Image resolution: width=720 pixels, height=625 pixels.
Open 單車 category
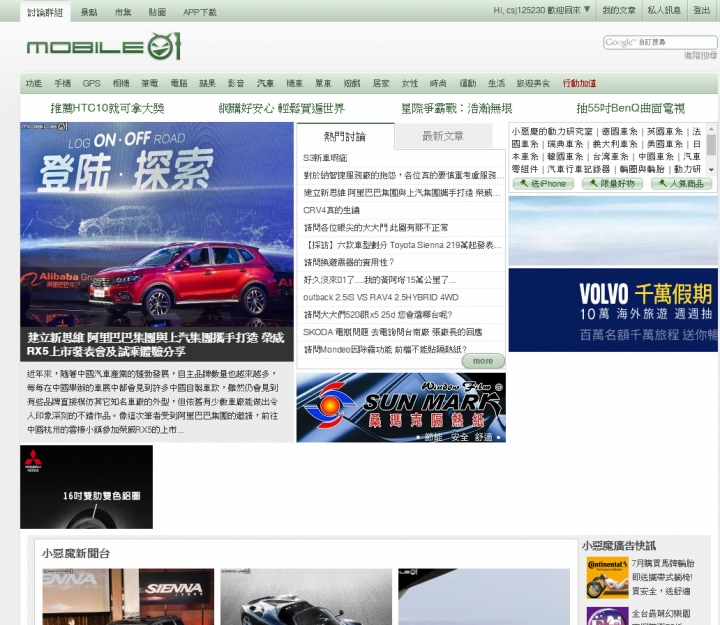click(x=323, y=84)
